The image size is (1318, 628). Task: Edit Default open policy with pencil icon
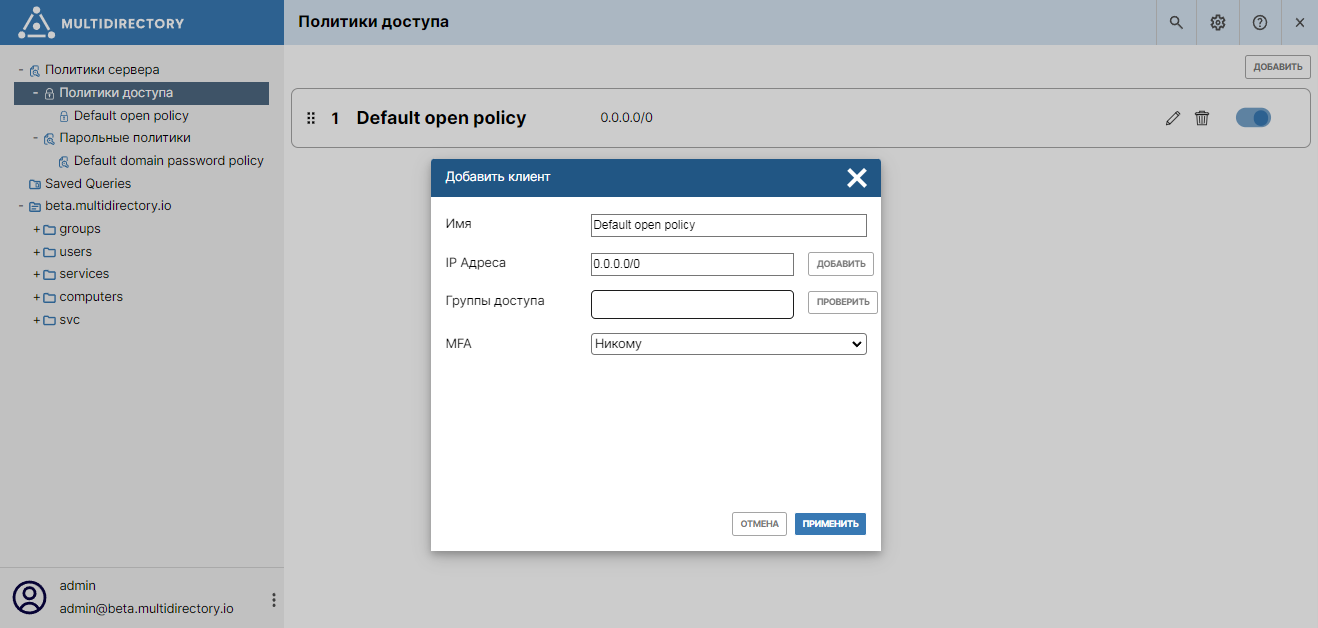click(x=1173, y=118)
